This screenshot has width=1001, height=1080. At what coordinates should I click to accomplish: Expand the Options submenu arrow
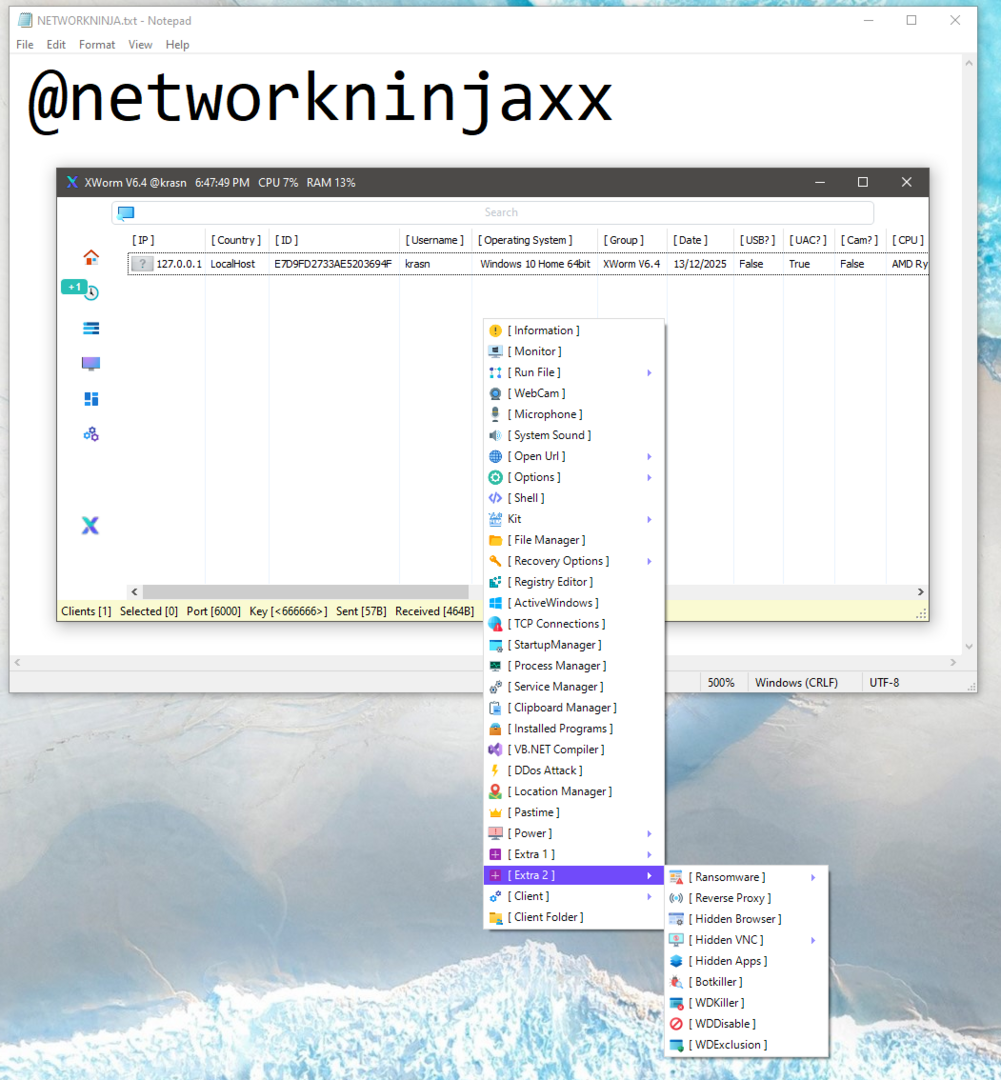[649, 478]
